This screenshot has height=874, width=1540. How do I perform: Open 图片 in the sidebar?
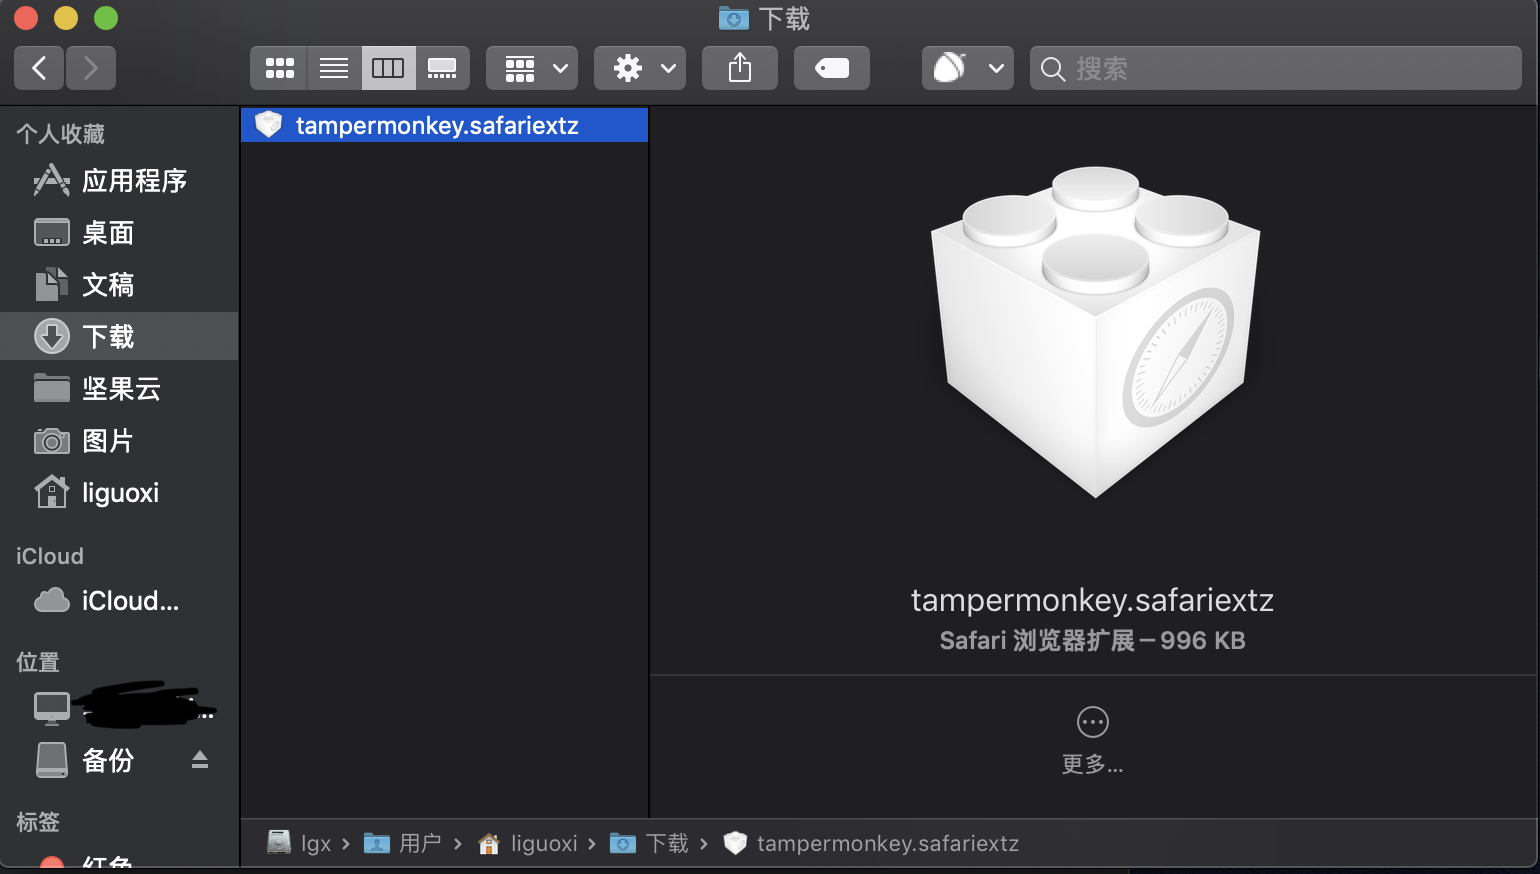(119, 441)
